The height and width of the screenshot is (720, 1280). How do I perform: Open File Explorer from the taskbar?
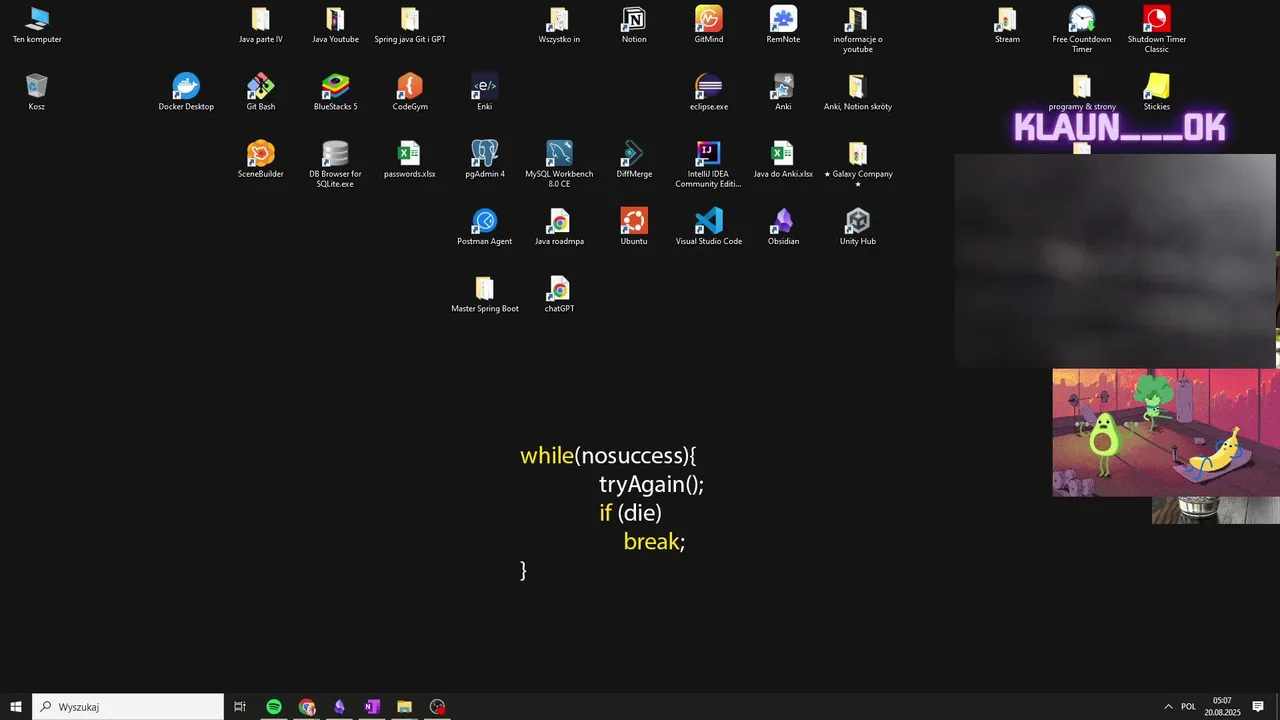coord(404,707)
